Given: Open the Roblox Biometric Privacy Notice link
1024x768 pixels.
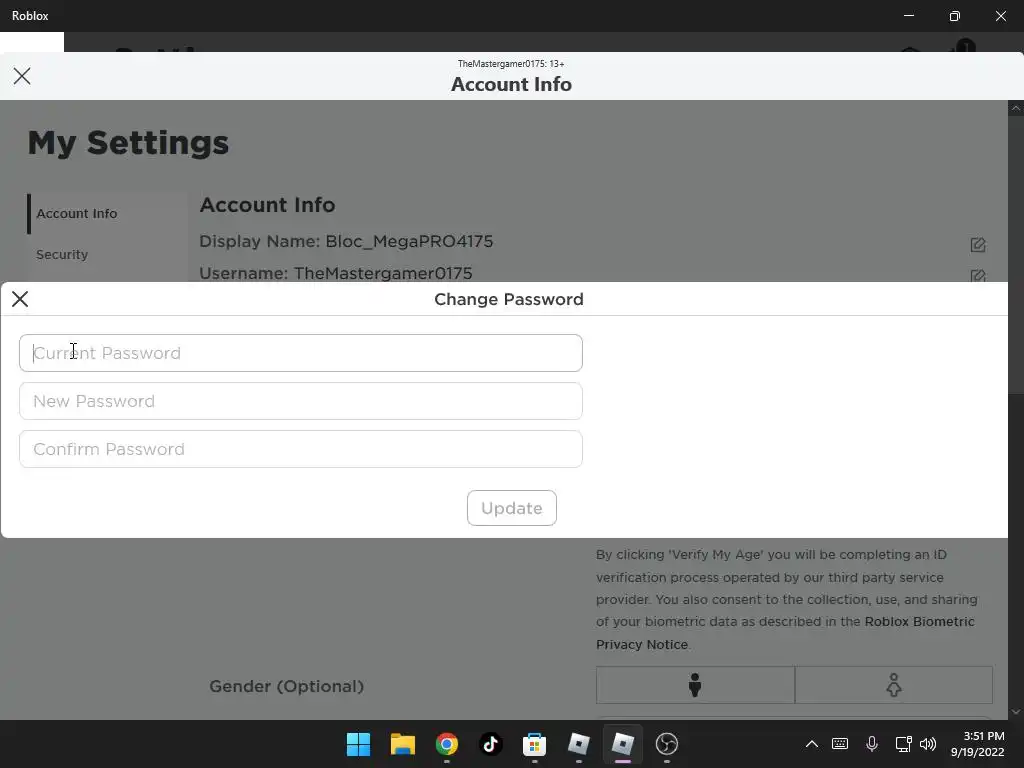Looking at the screenshot, I should [x=785, y=633].
